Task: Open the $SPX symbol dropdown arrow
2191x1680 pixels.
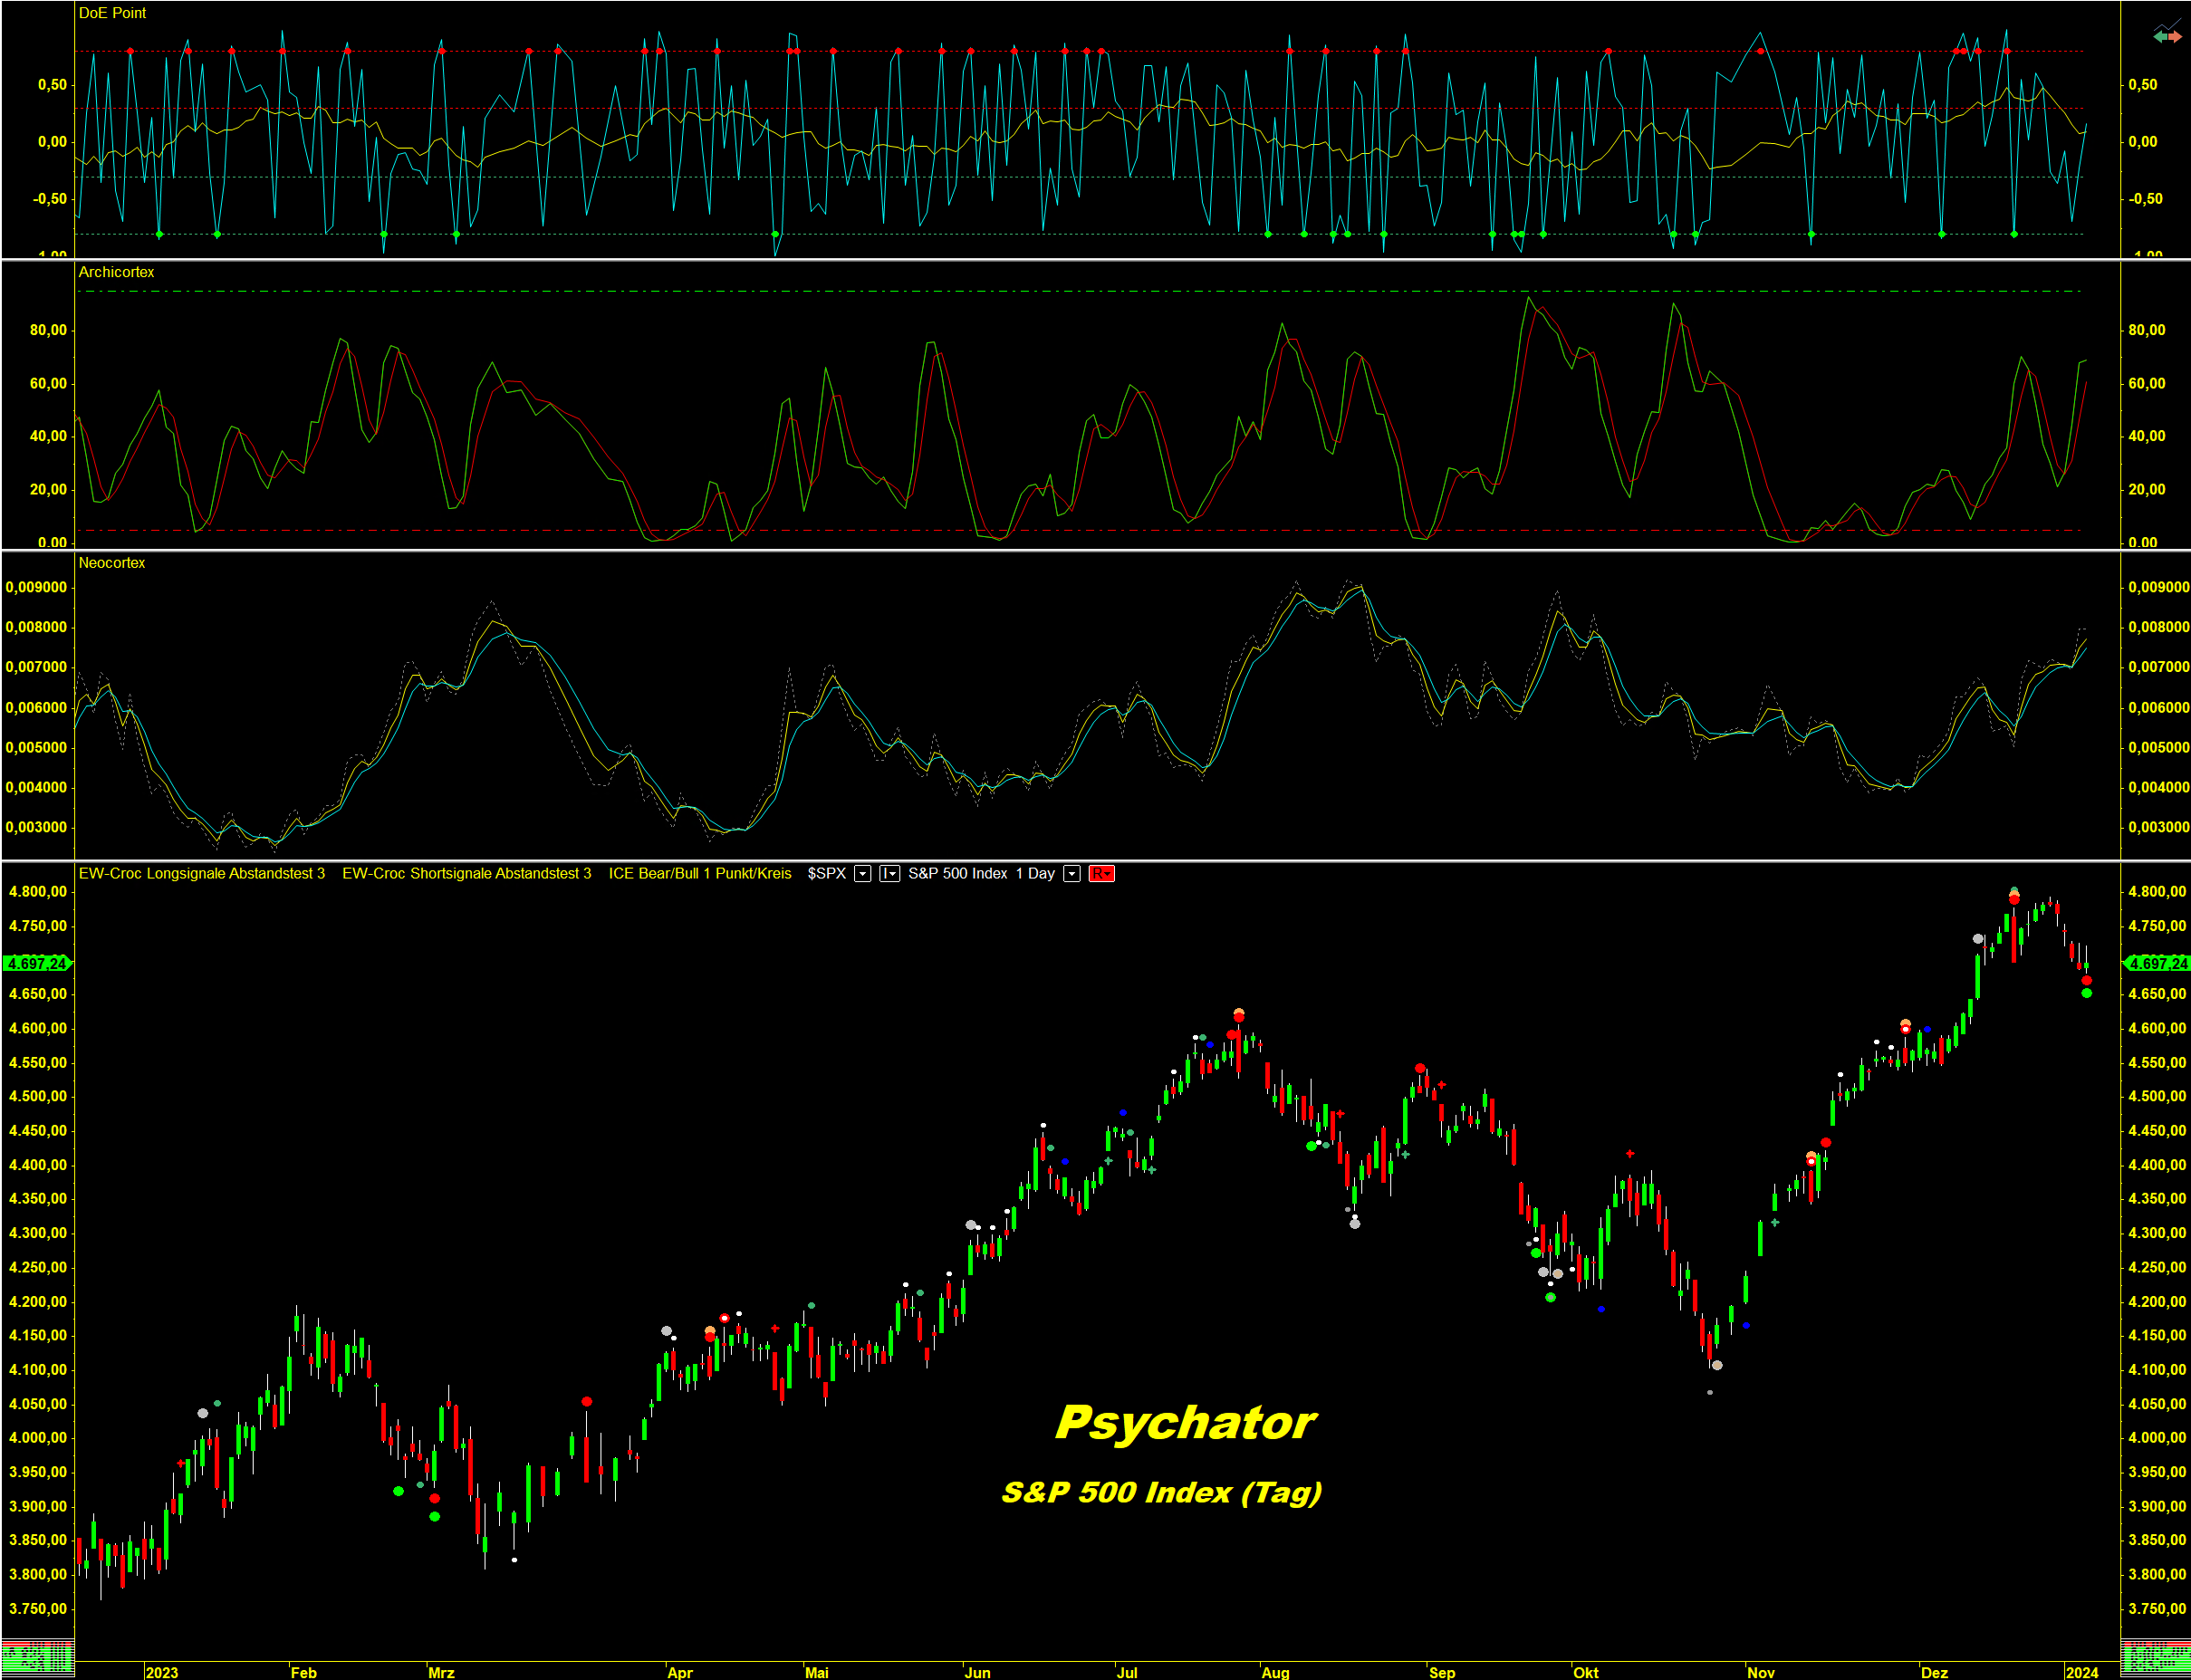Action: tap(862, 874)
